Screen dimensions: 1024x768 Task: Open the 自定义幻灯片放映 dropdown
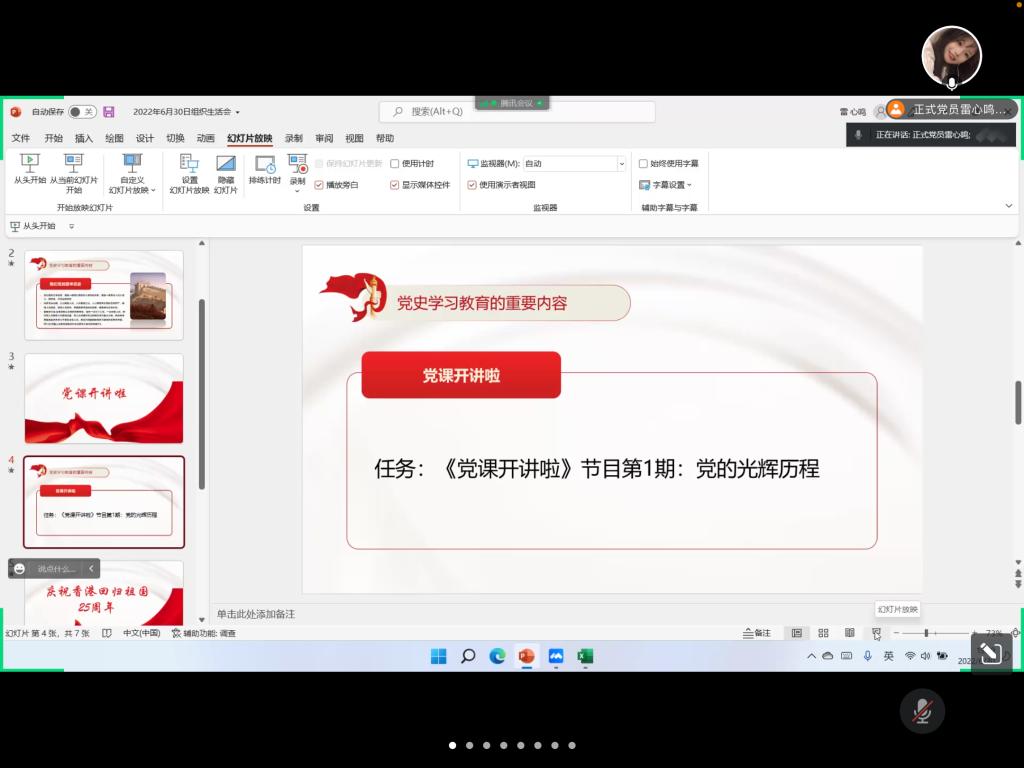132,185
